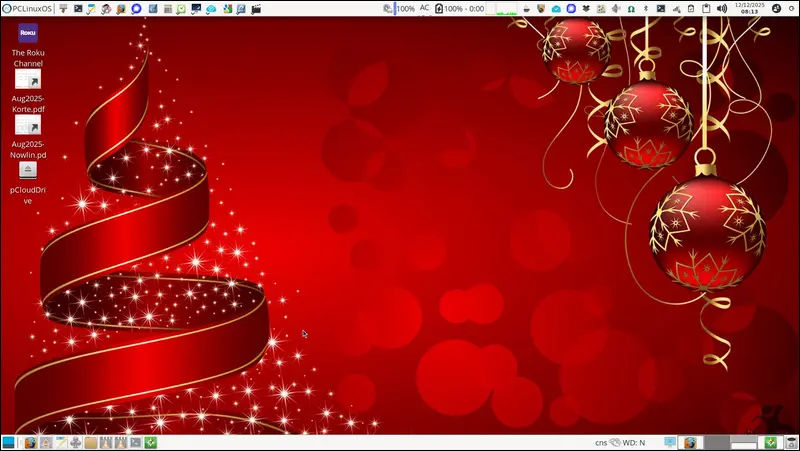The width and height of the screenshot is (800, 451).
Task: Open the notepad with pencil launcher
Action: 92,9
